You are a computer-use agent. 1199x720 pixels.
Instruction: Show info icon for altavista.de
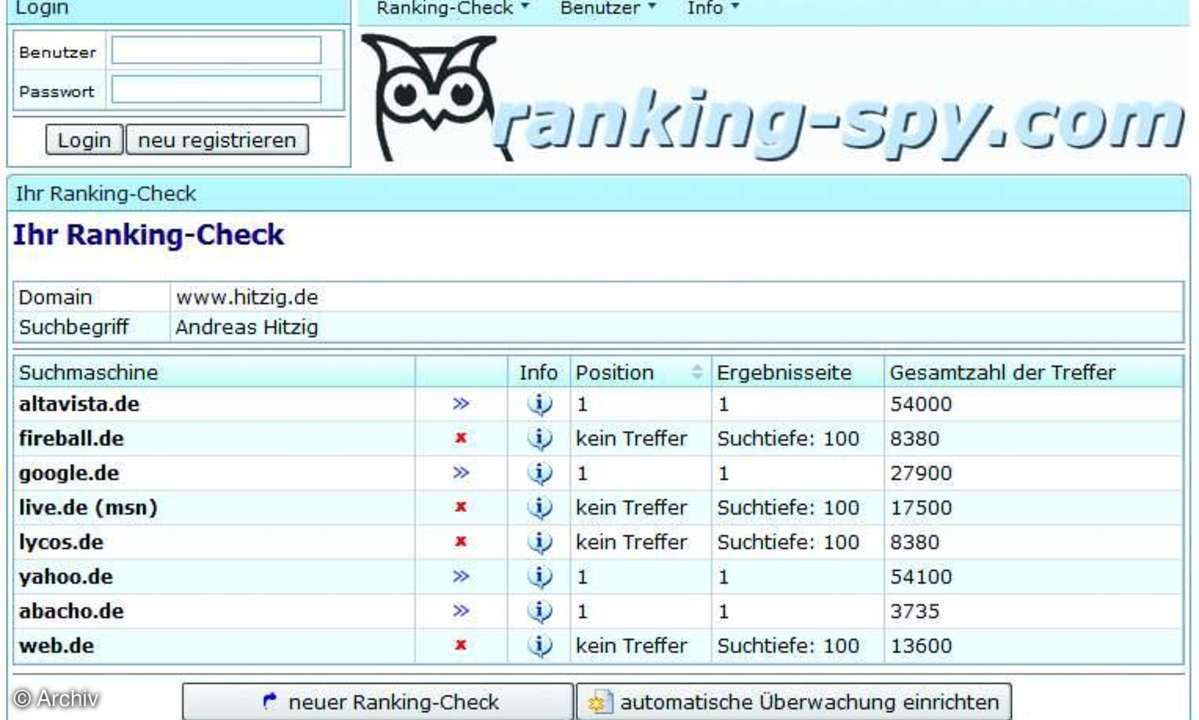click(540, 404)
